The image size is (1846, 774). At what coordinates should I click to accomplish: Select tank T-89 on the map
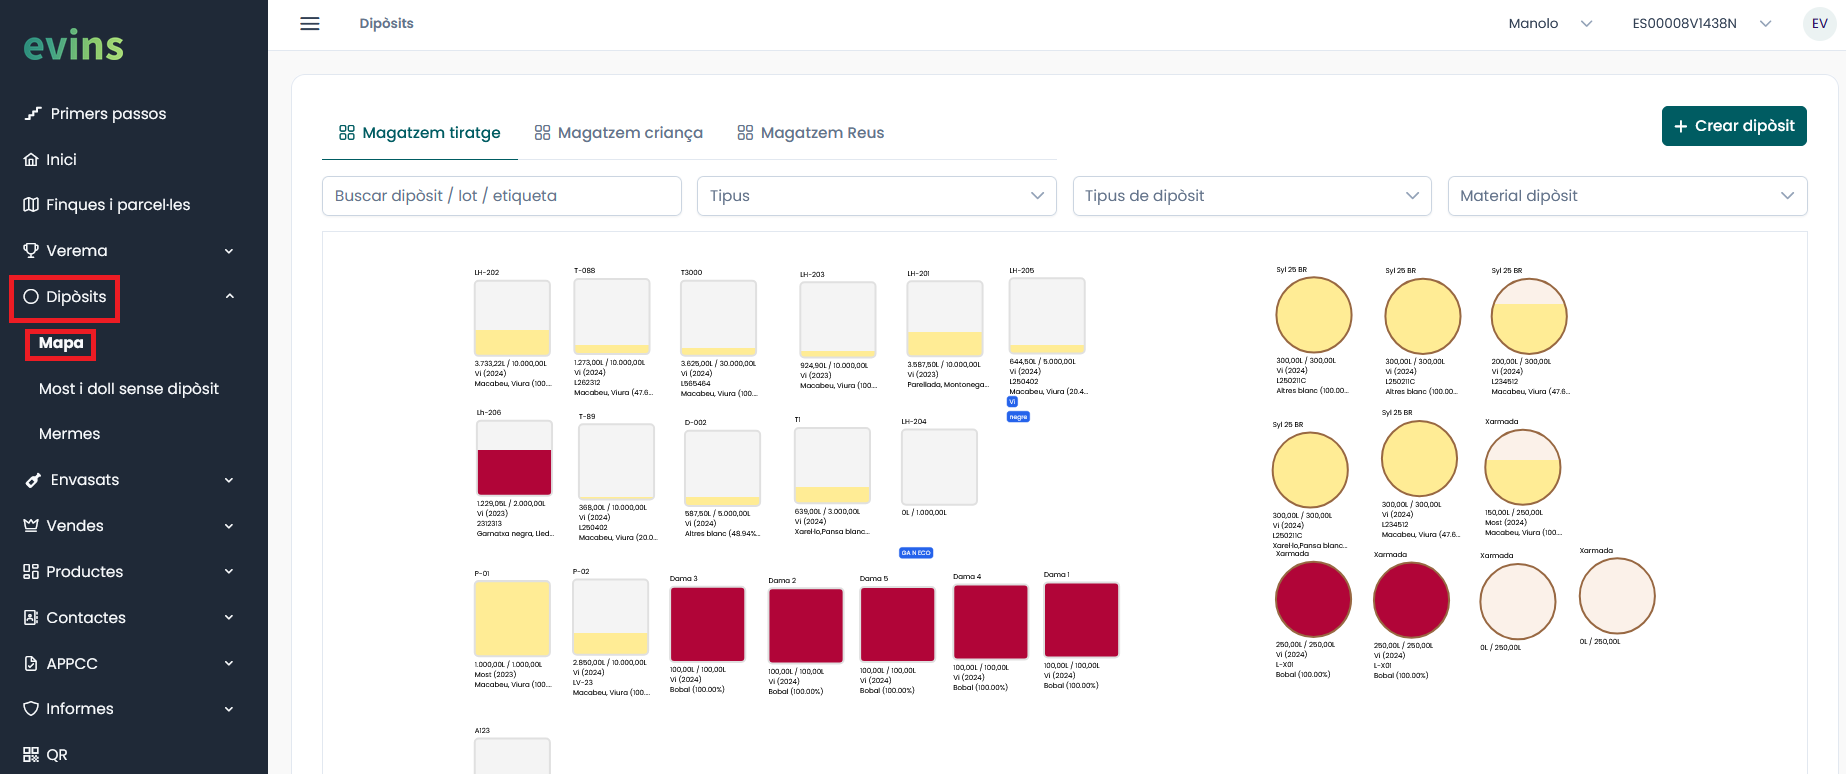click(616, 462)
